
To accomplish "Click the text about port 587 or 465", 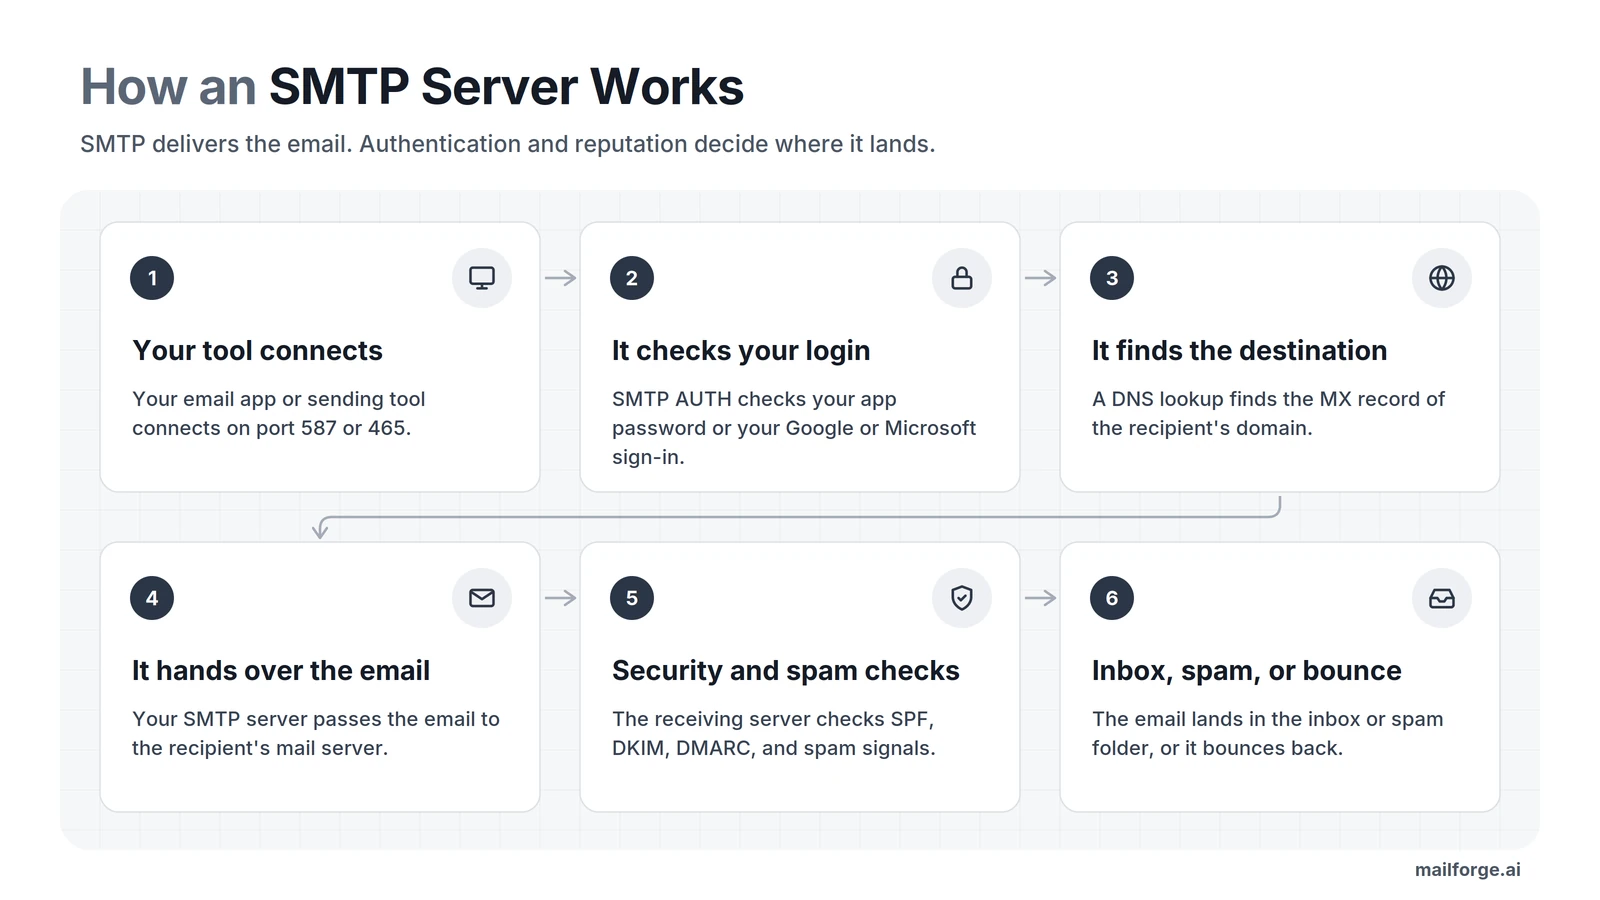I will tap(279, 413).
